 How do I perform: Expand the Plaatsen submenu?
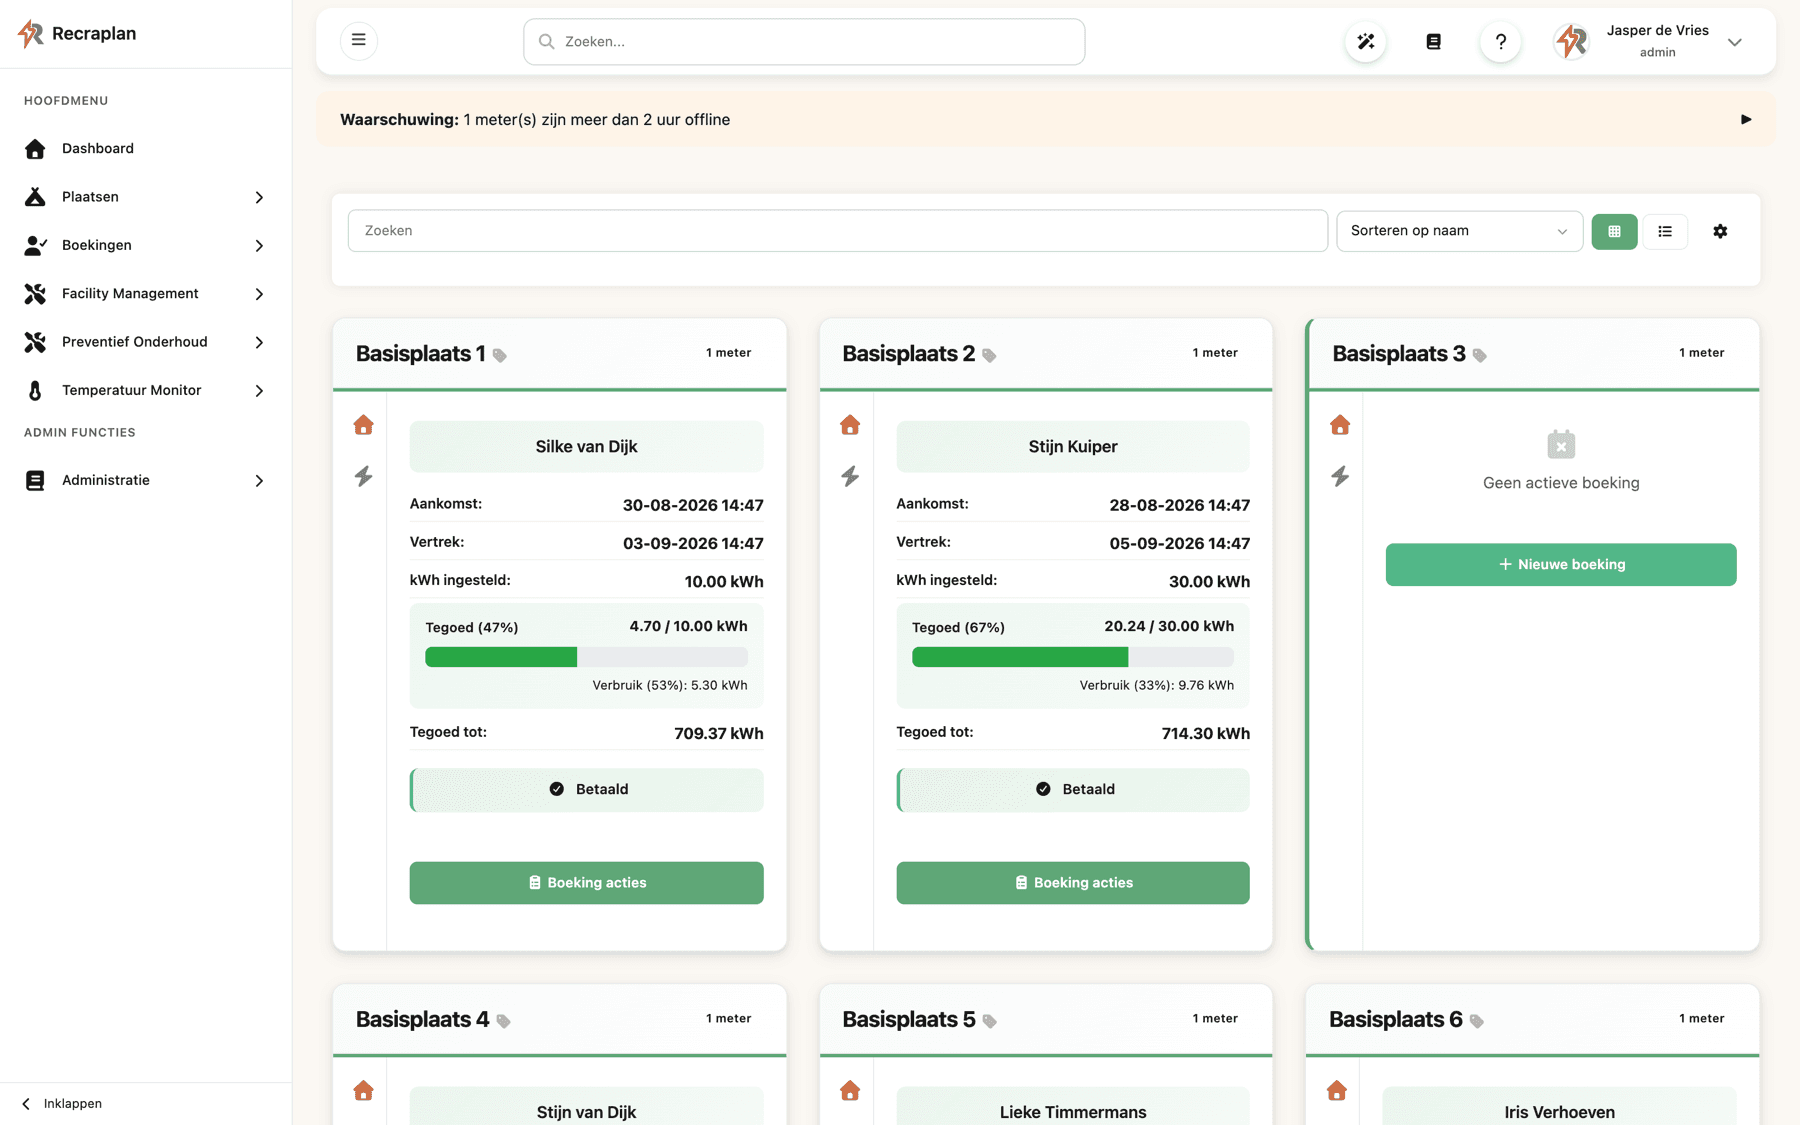259,197
